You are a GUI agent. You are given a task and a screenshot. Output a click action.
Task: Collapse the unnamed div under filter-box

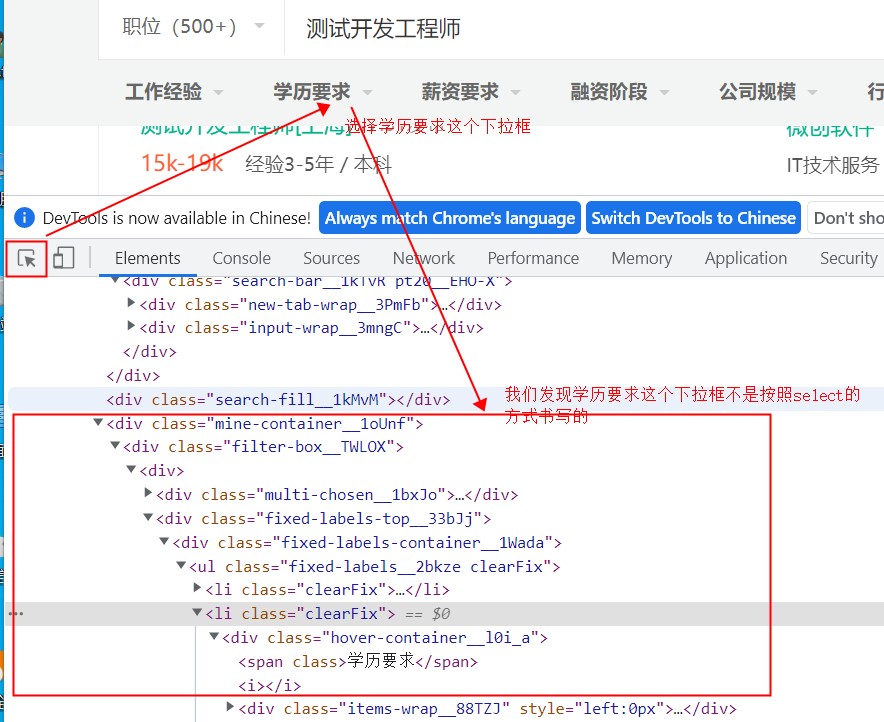point(131,469)
